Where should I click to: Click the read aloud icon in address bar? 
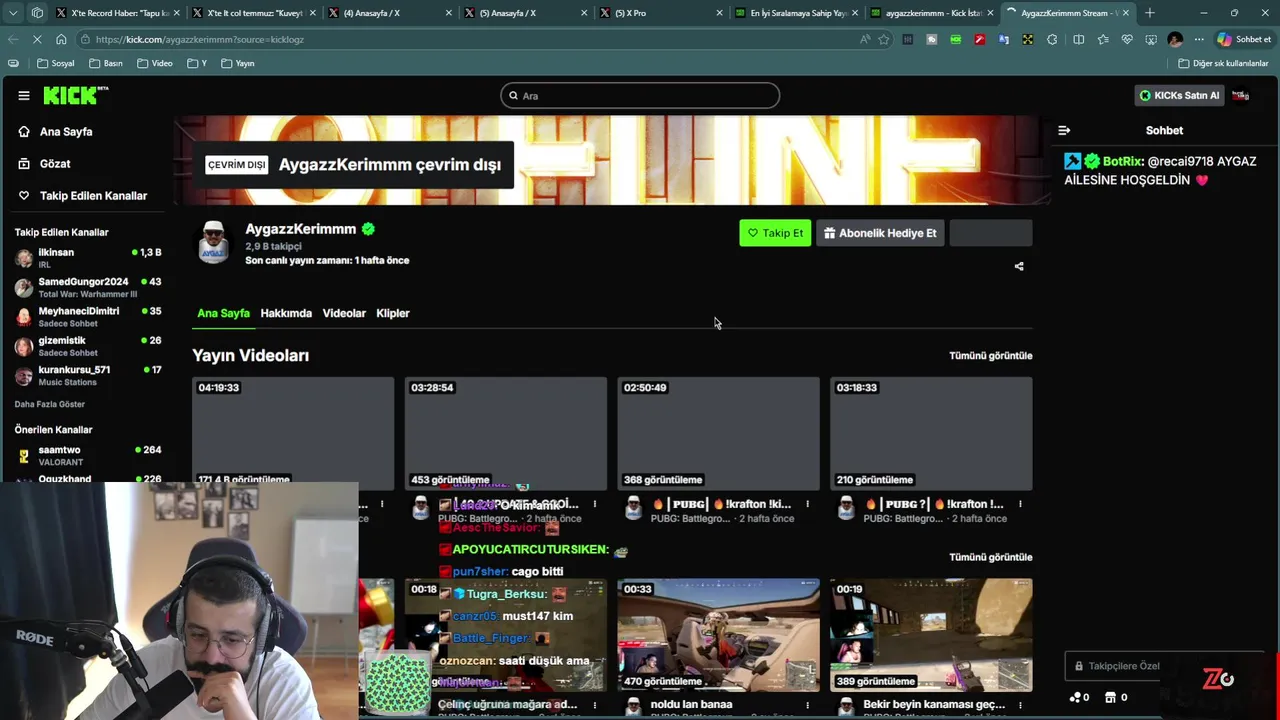[x=865, y=39]
